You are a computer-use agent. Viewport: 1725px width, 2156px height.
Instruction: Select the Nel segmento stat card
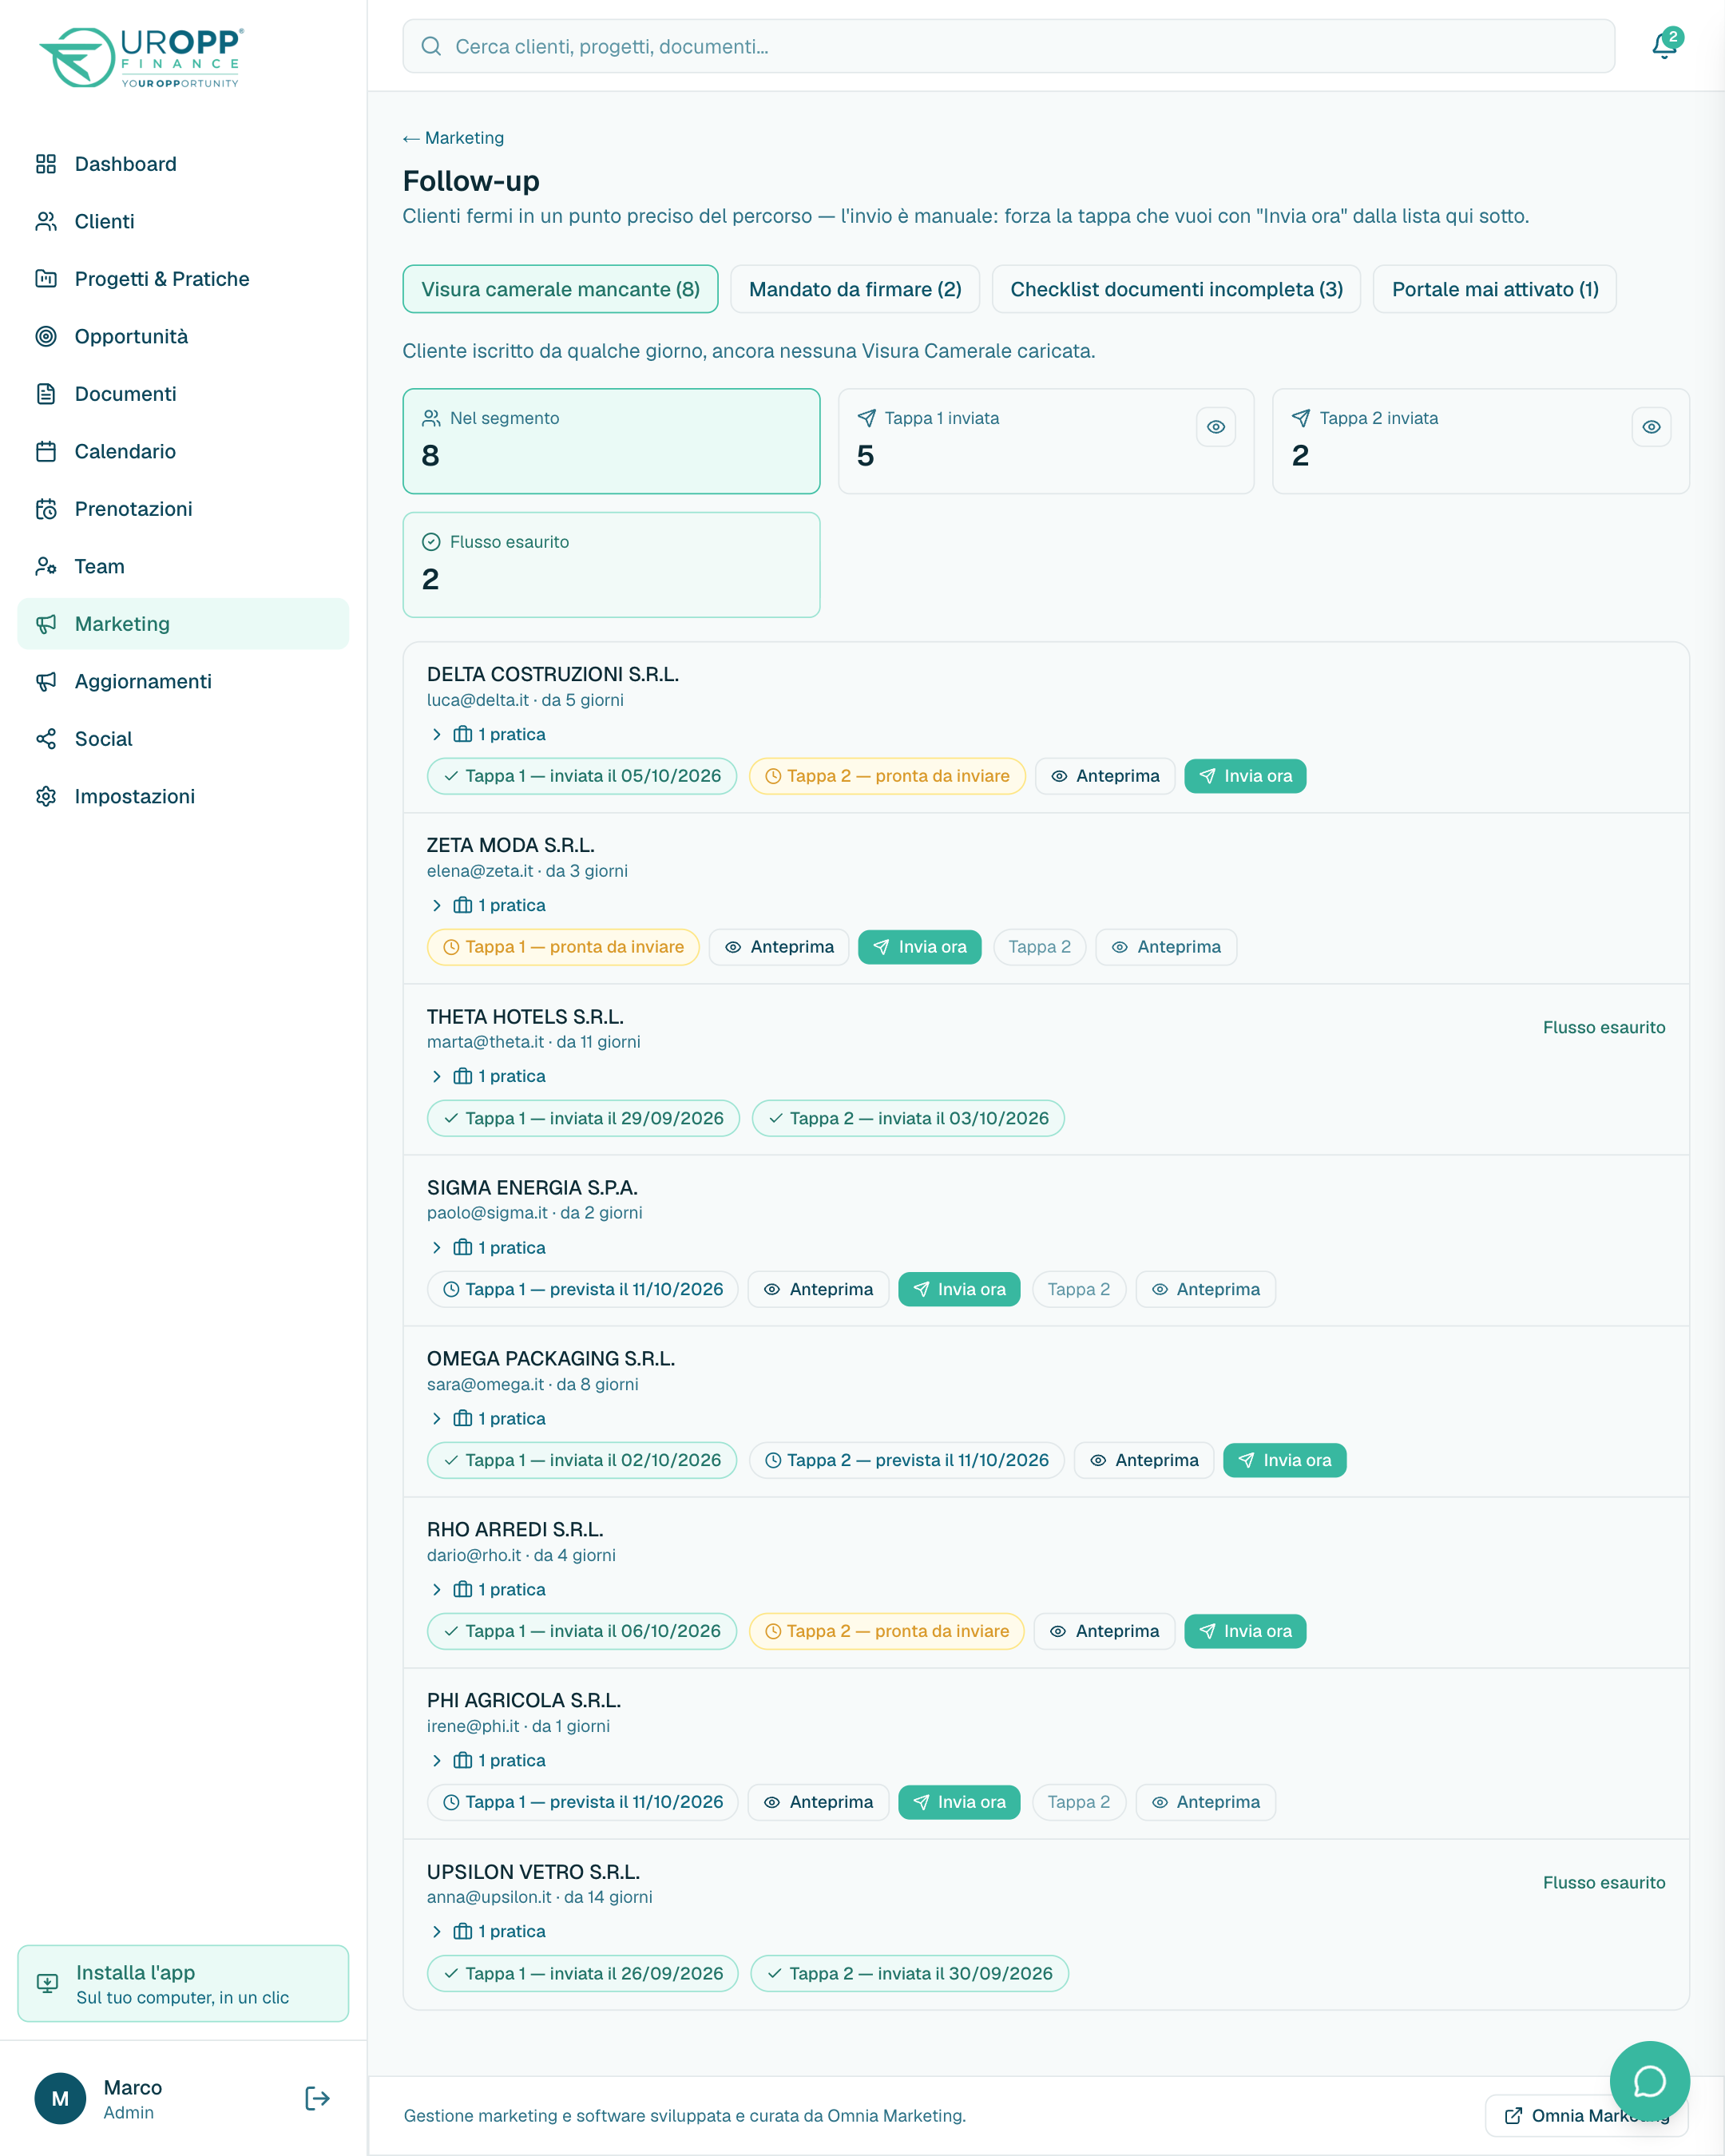(x=611, y=441)
